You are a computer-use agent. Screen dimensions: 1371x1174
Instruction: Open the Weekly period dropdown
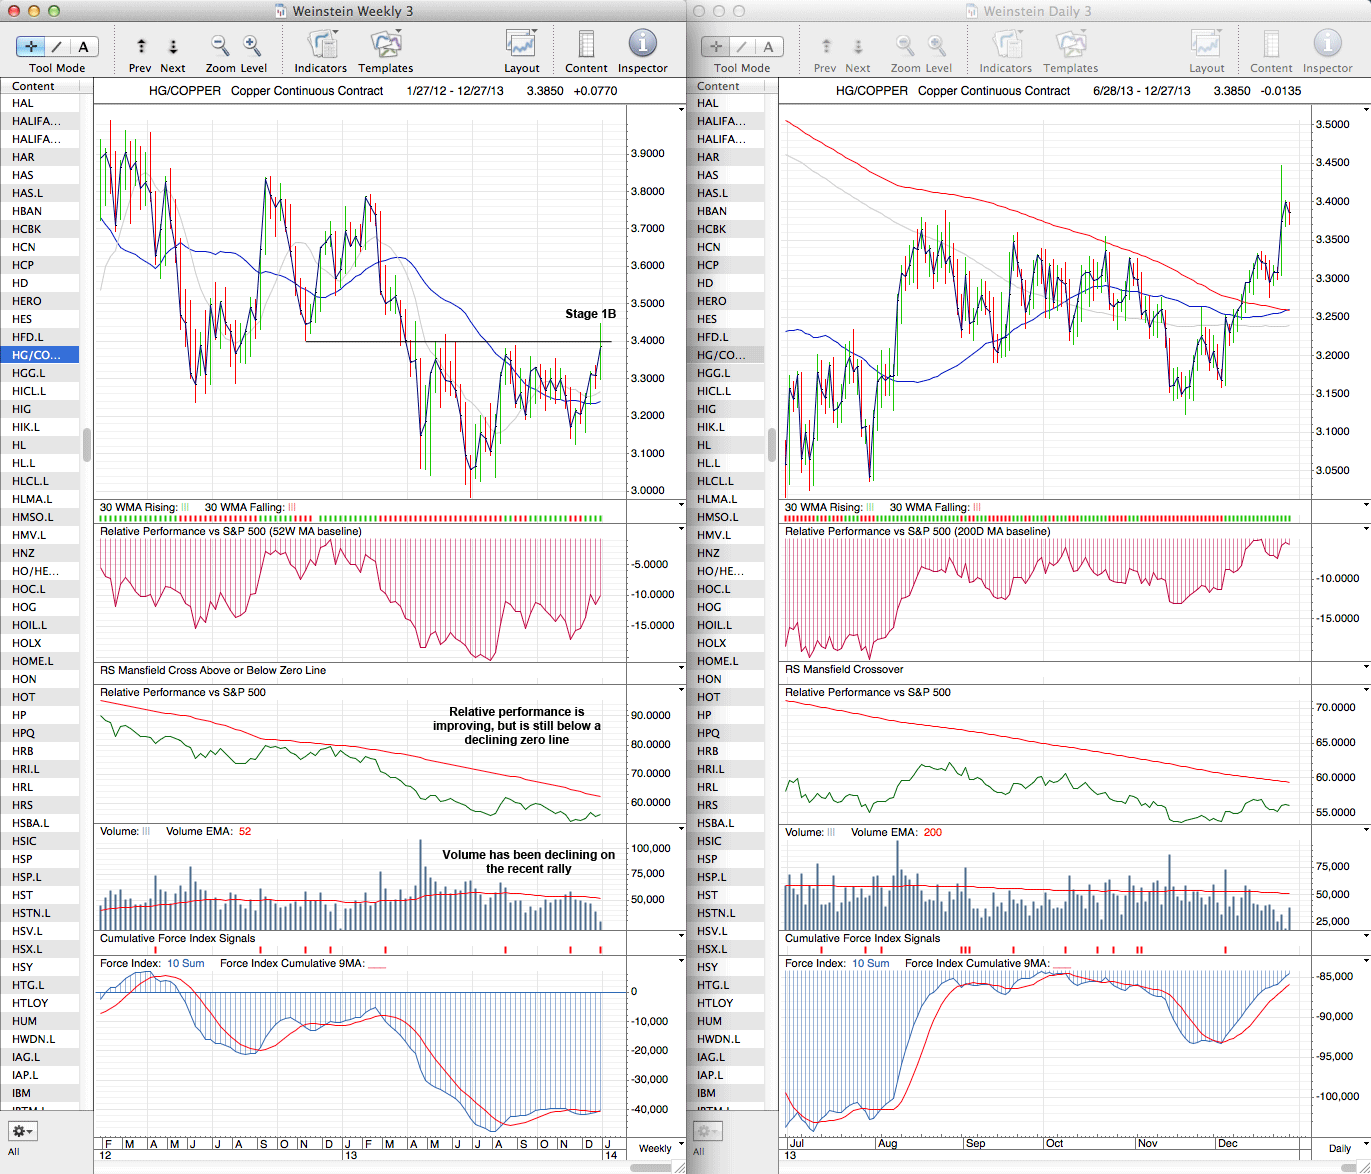pyautogui.click(x=659, y=1148)
